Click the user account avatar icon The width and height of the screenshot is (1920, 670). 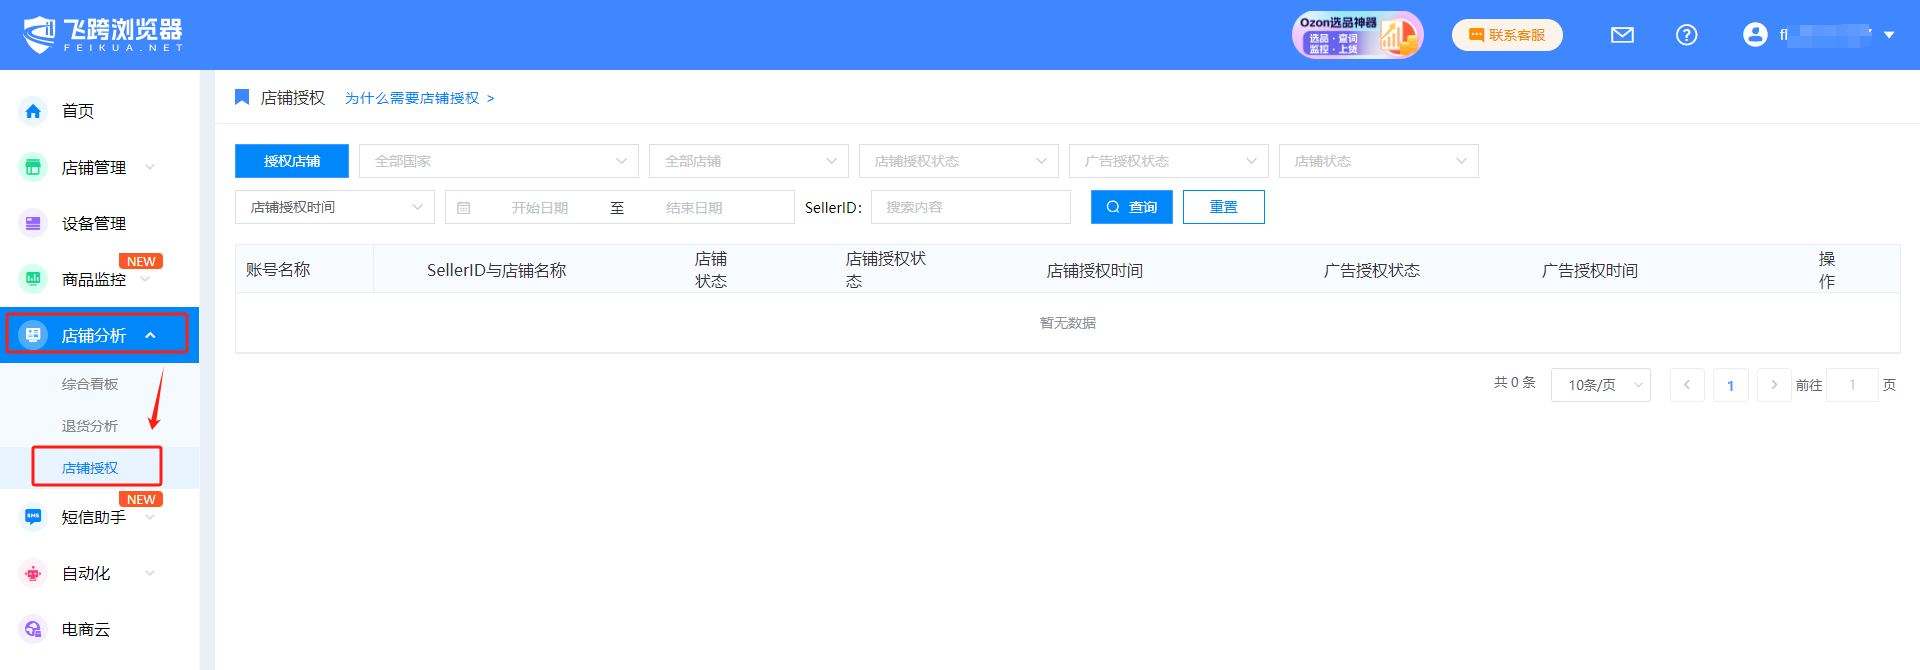(1755, 35)
